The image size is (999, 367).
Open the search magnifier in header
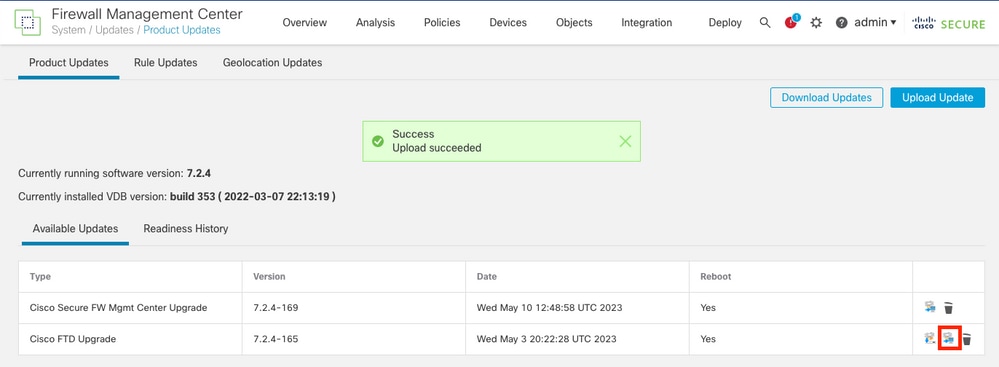(765, 22)
